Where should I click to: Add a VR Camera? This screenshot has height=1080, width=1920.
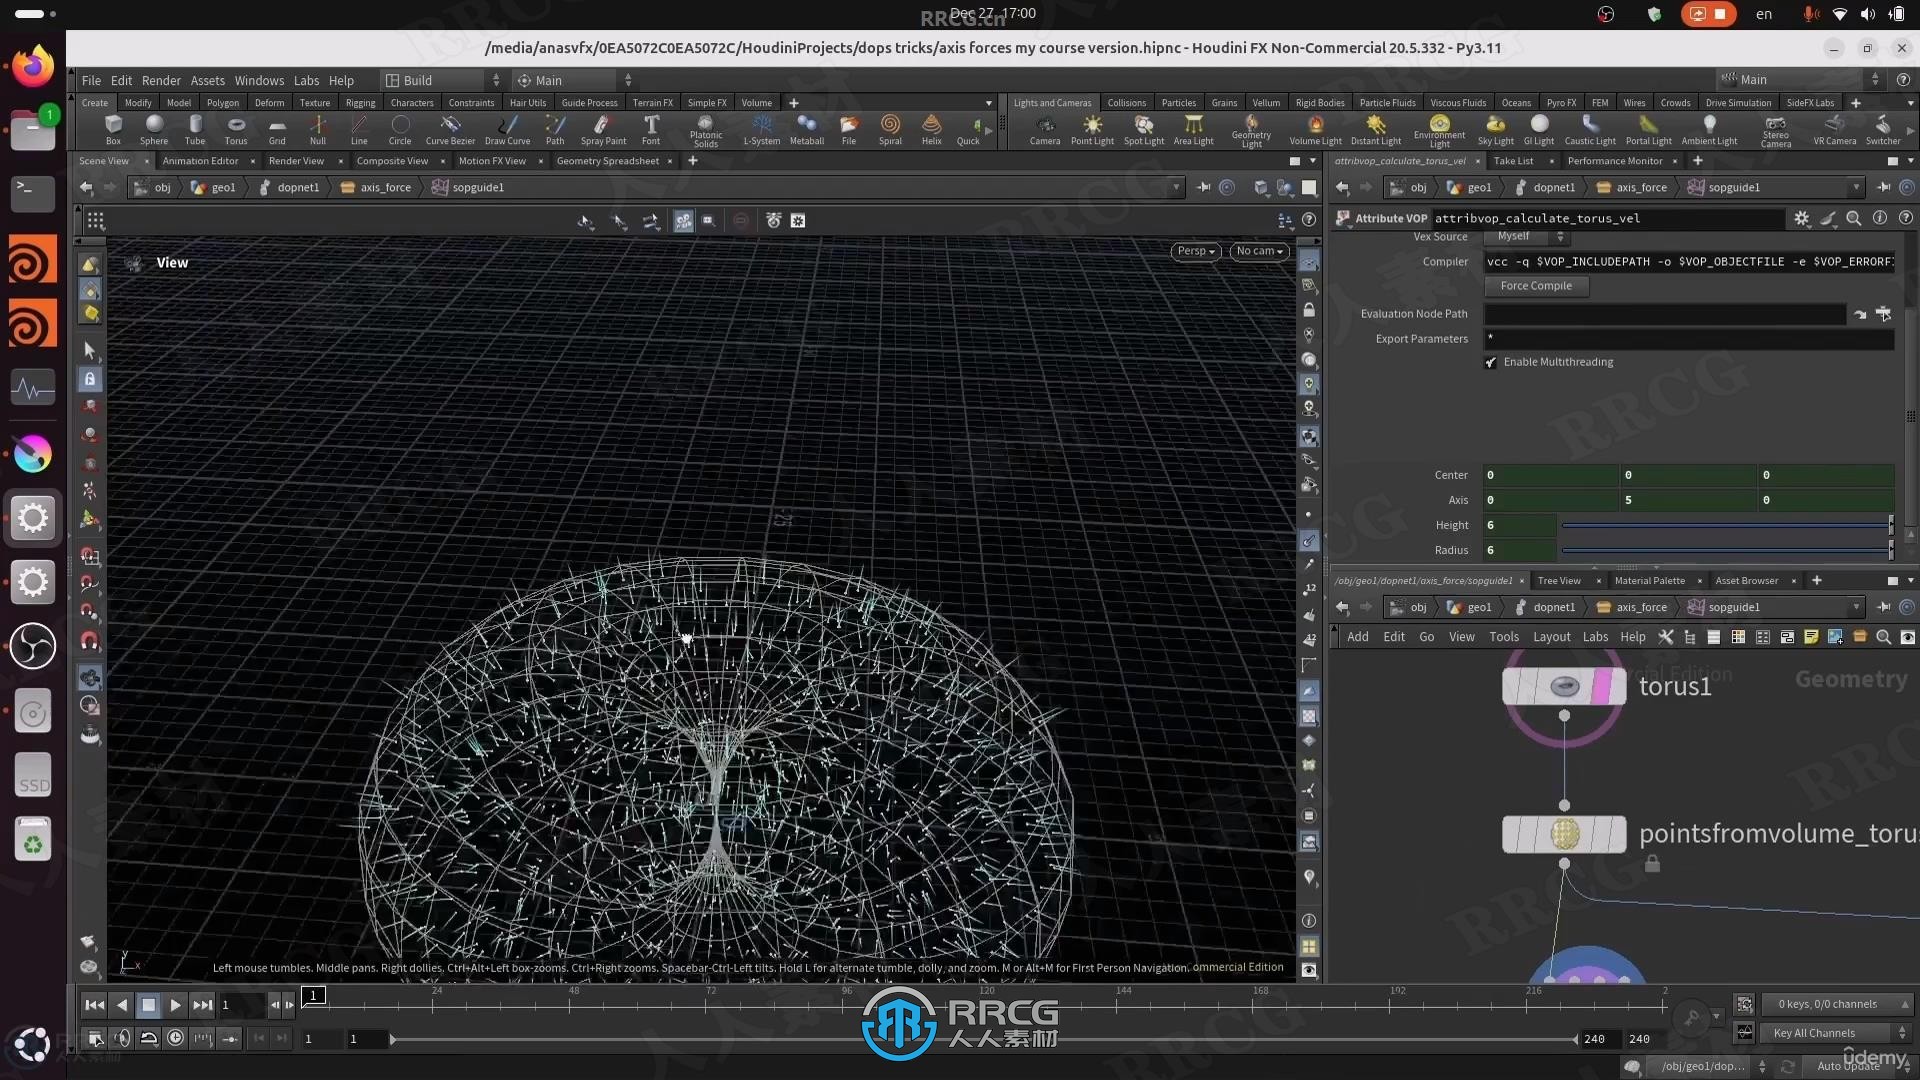pos(1835,128)
